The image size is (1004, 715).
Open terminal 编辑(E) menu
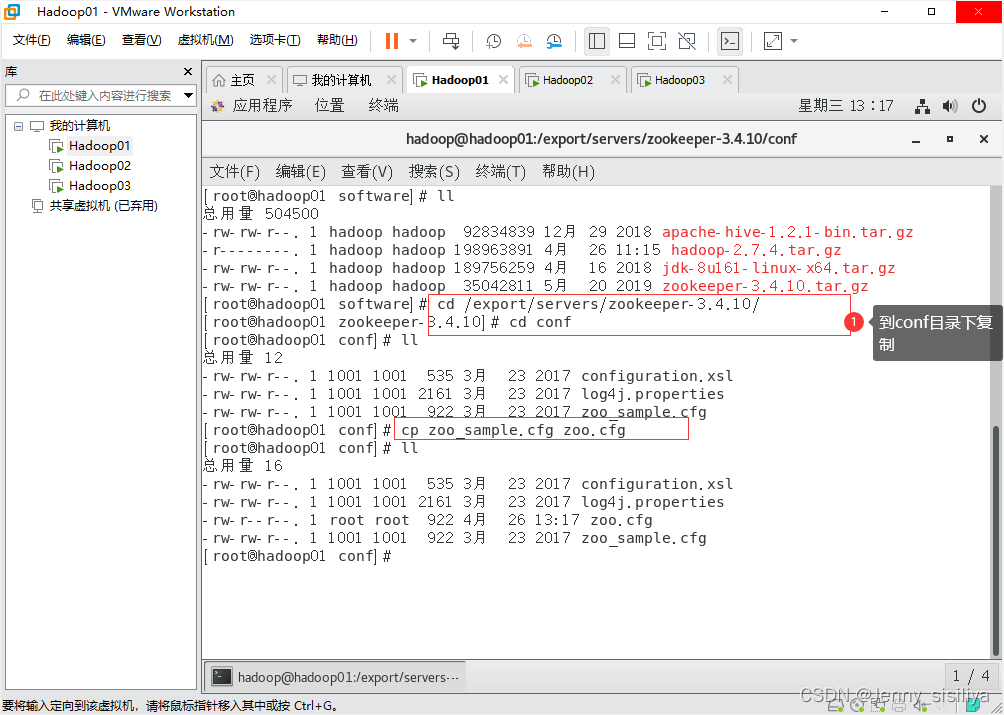pos(300,172)
